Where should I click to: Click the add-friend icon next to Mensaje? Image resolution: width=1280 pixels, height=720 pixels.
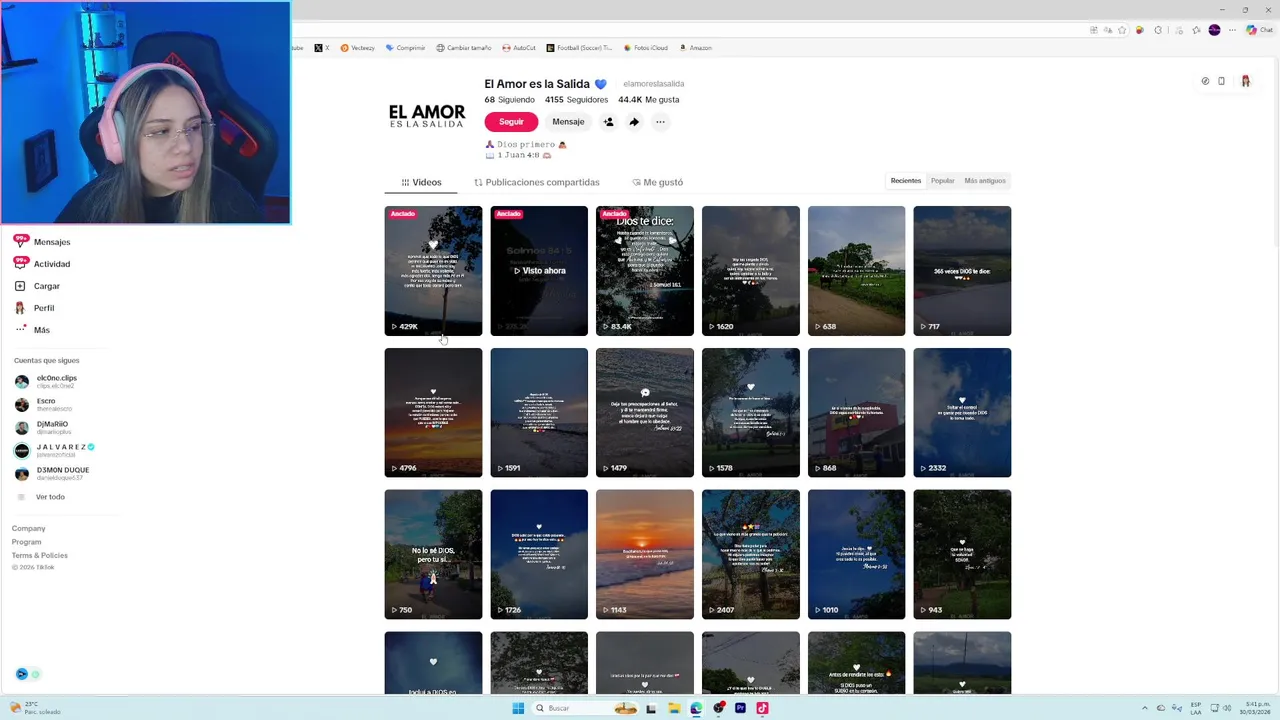click(608, 122)
